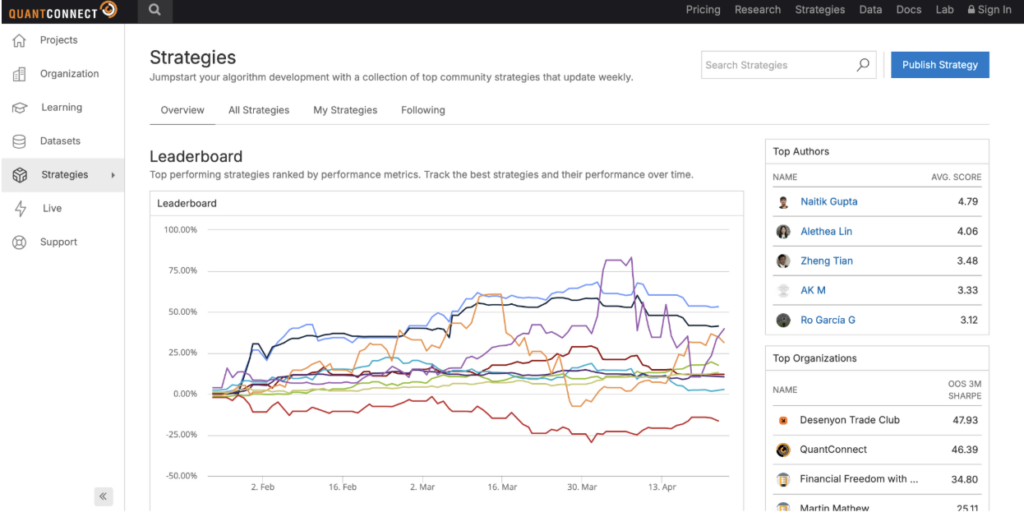Click the Strategies cube icon
The image size is (1024, 526).
20,175
